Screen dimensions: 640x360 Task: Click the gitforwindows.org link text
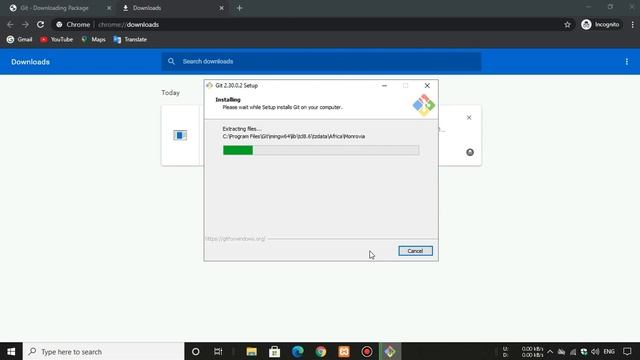236,239
